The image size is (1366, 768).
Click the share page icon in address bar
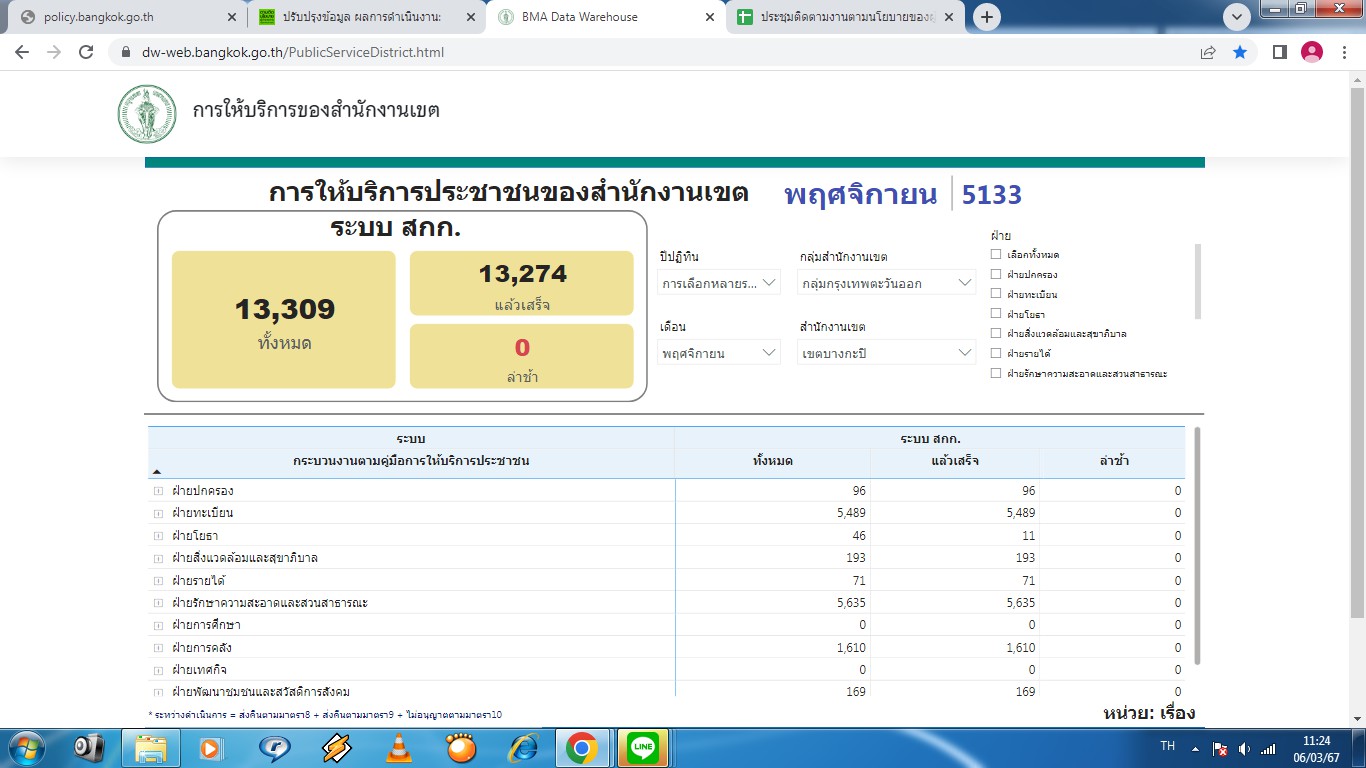coord(1208,52)
